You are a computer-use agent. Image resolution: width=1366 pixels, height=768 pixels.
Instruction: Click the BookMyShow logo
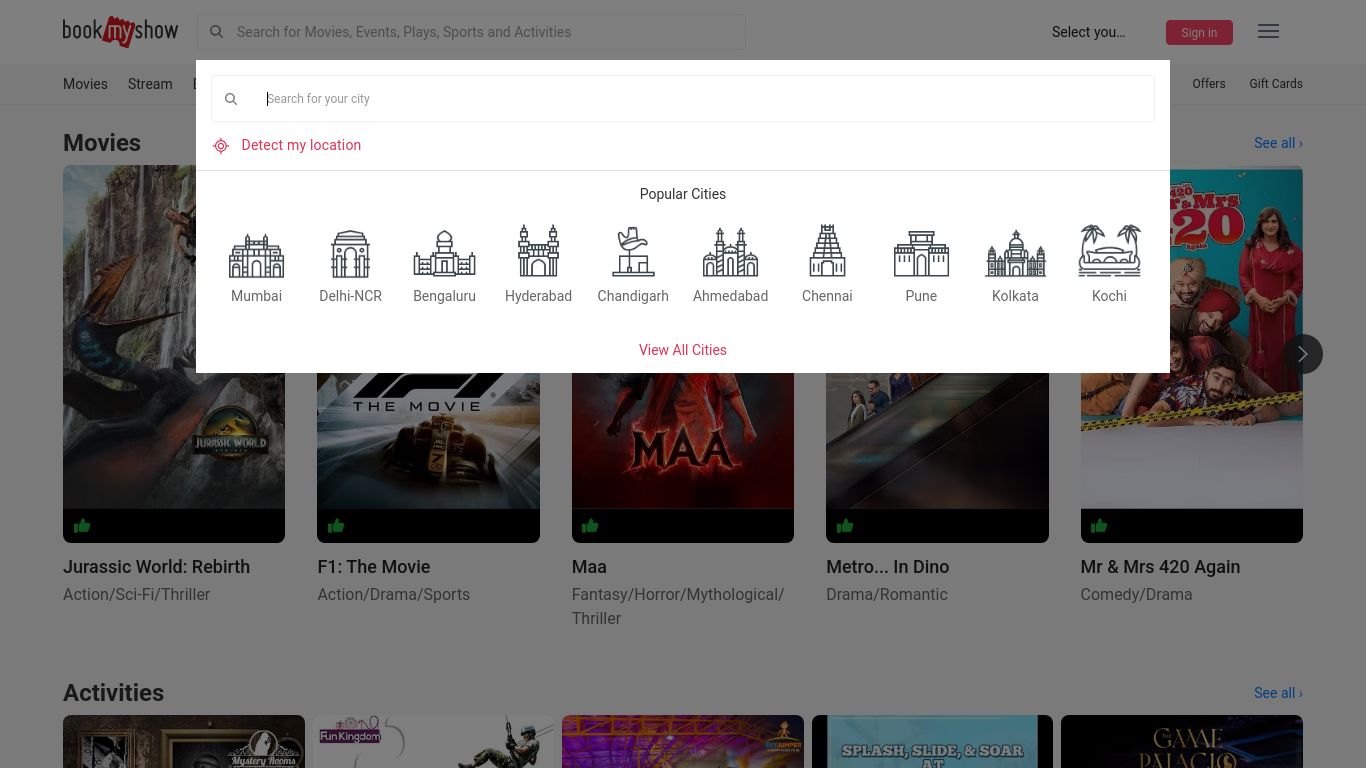coord(120,32)
